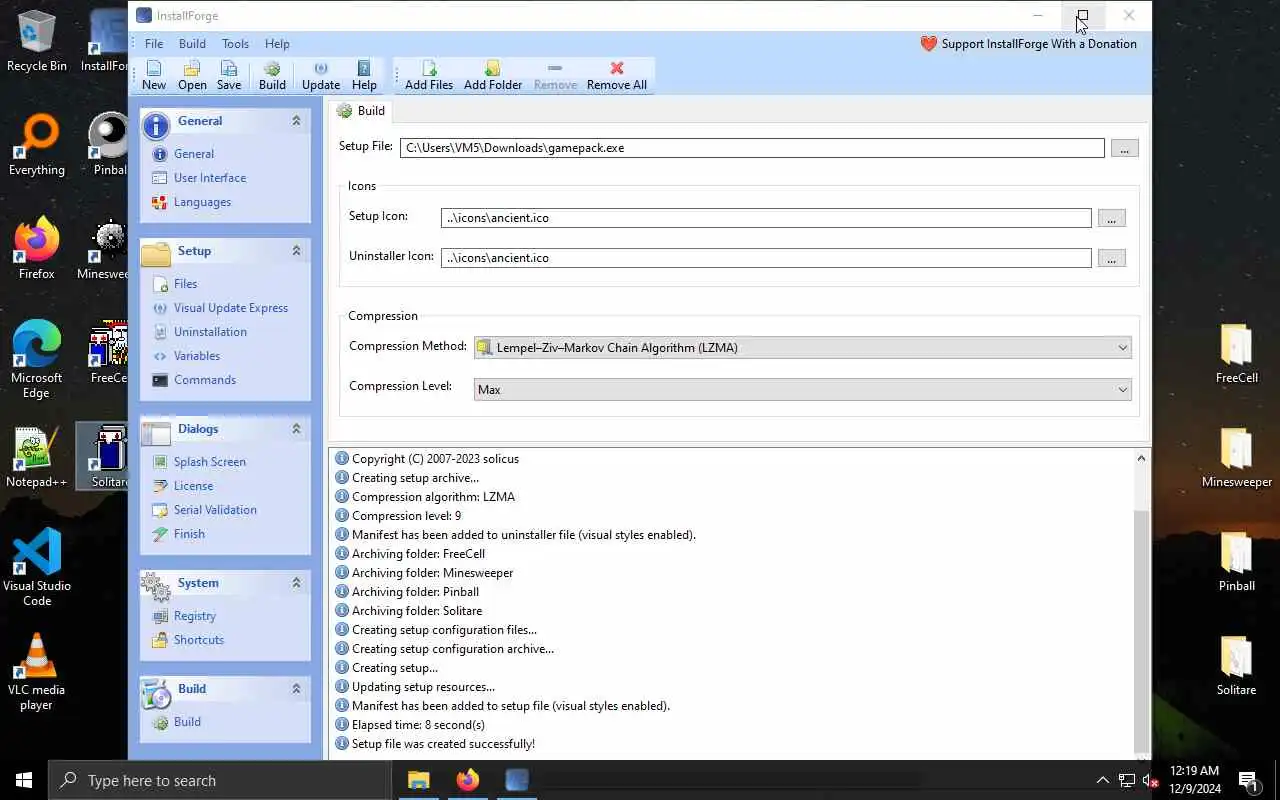Save the project using the Save toolbar icon

coord(229,76)
